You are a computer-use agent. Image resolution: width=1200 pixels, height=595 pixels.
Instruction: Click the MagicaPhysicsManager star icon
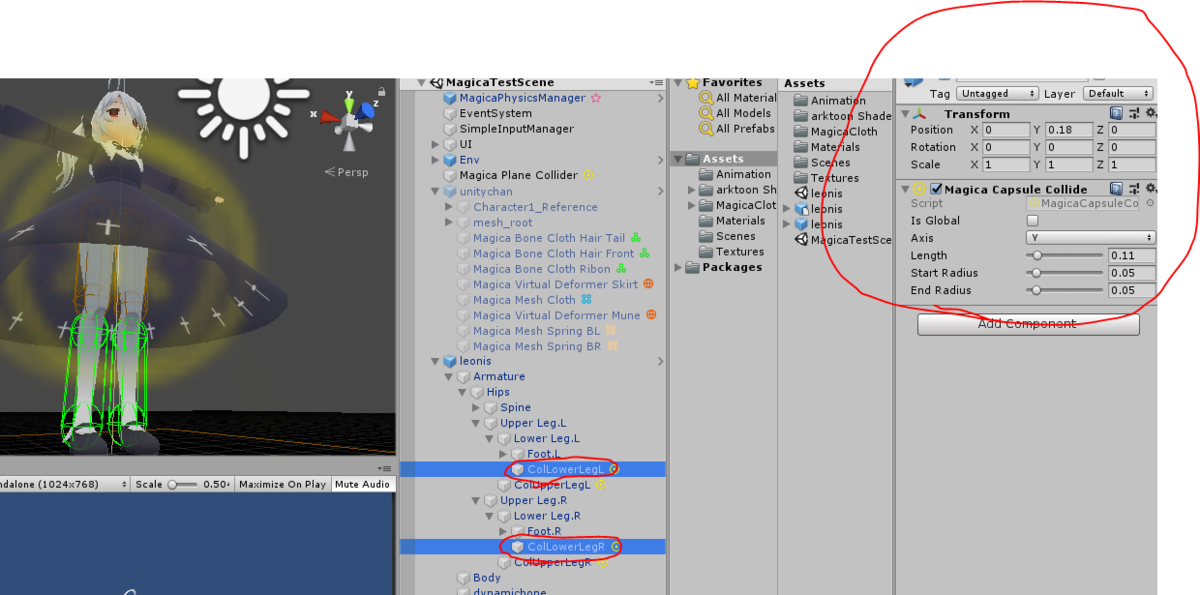[x=596, y=98]
